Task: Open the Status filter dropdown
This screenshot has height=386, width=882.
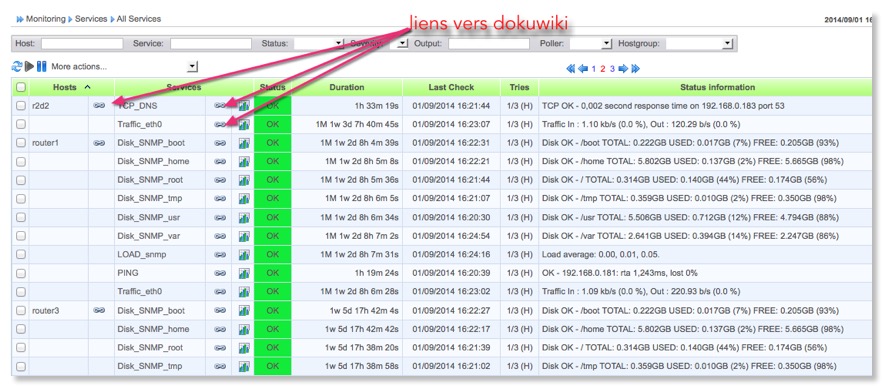Action: (x=318, y=43)
